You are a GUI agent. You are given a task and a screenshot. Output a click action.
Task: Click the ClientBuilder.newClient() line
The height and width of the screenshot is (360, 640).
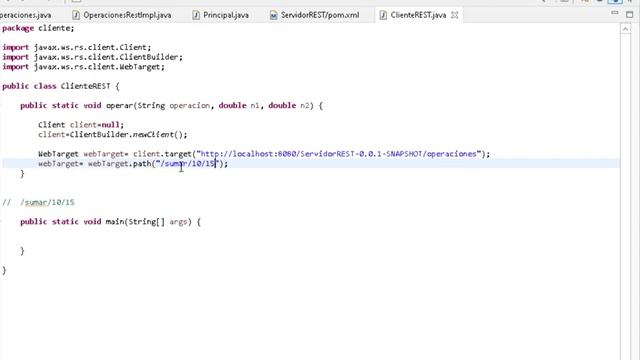click(x=113, y=135)
